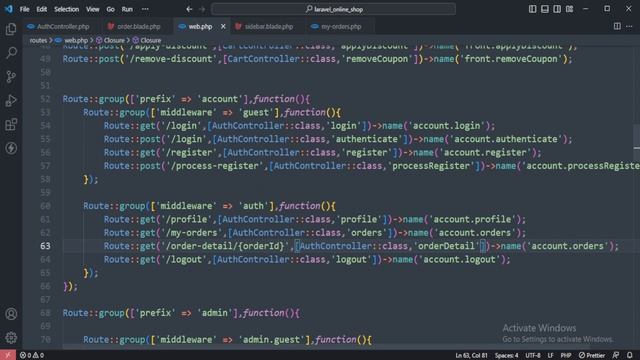Click line number 68 in gutter

point(45,313)
